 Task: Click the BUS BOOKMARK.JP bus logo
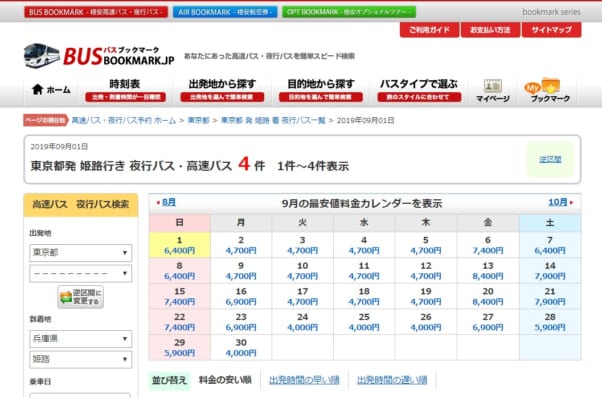pos(99,56)
